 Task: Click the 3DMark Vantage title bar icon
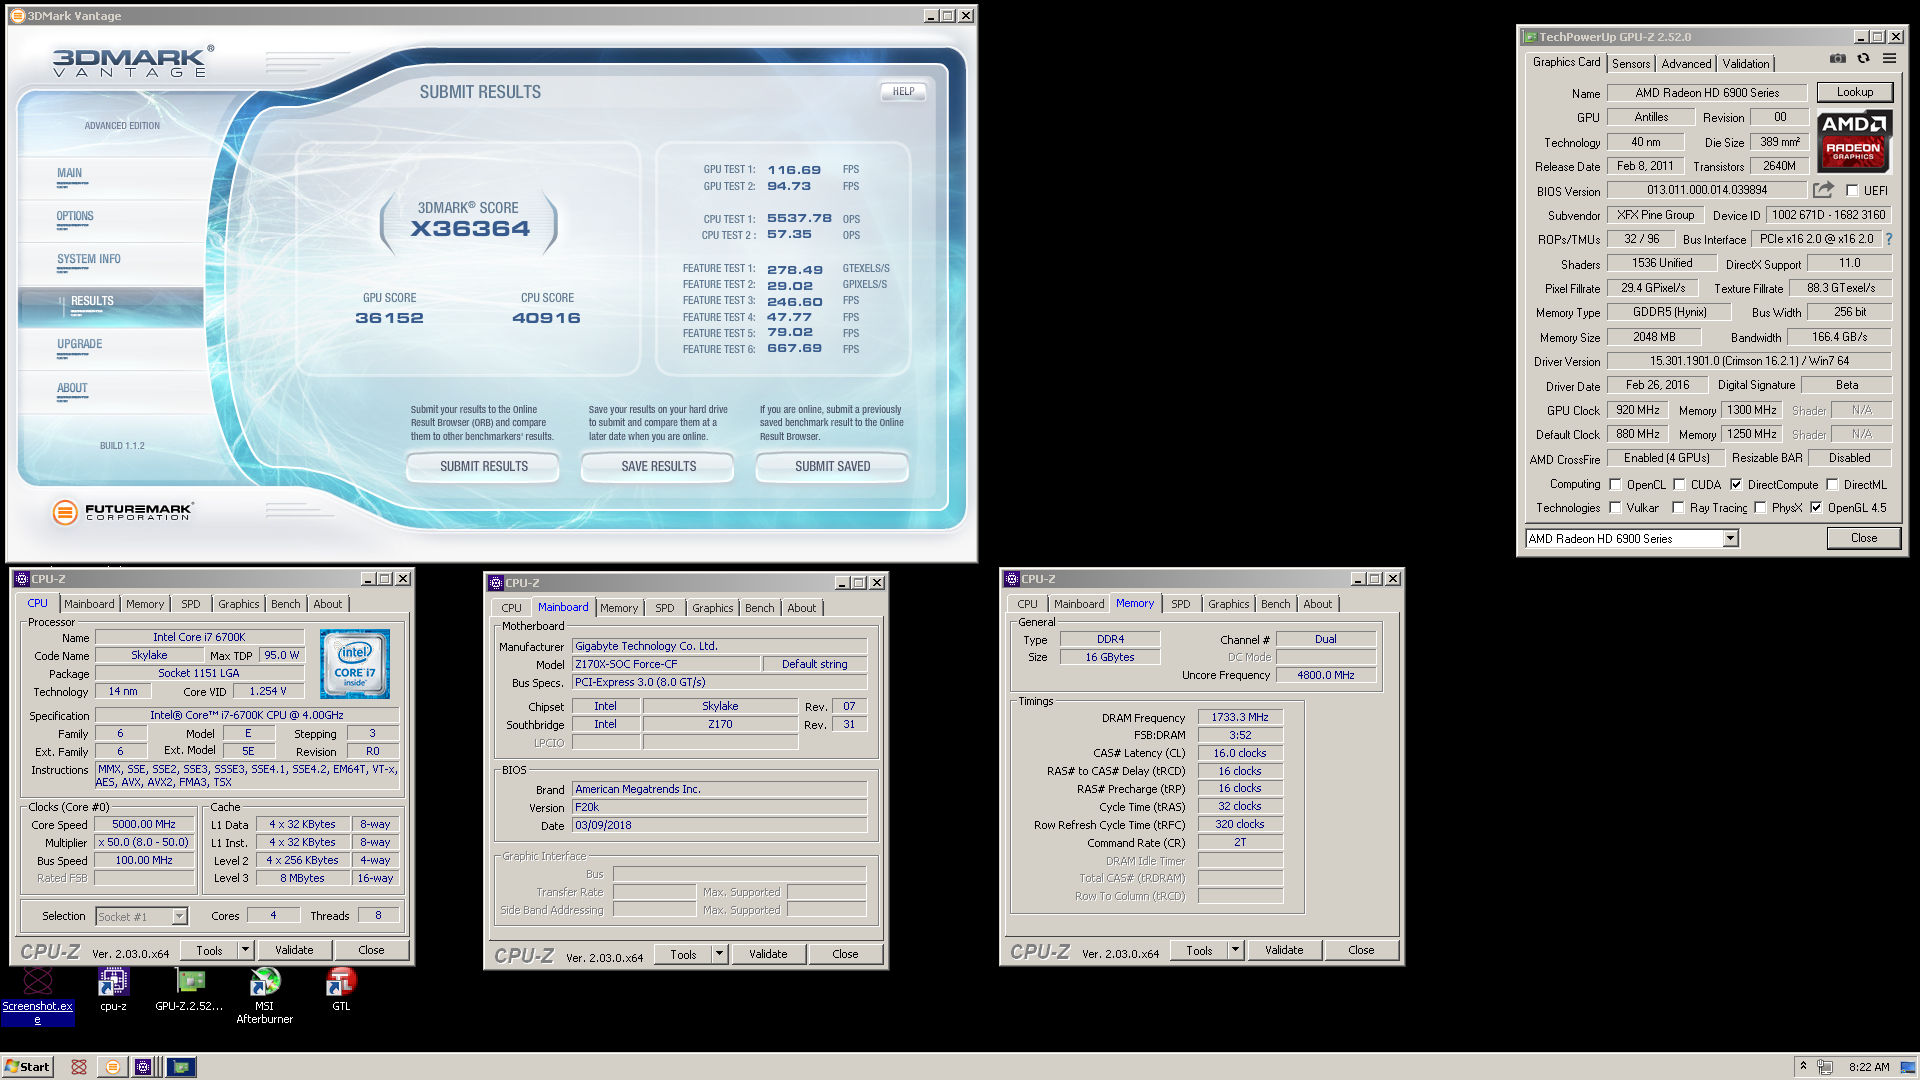pyautogui.click(x=18, y=16)
